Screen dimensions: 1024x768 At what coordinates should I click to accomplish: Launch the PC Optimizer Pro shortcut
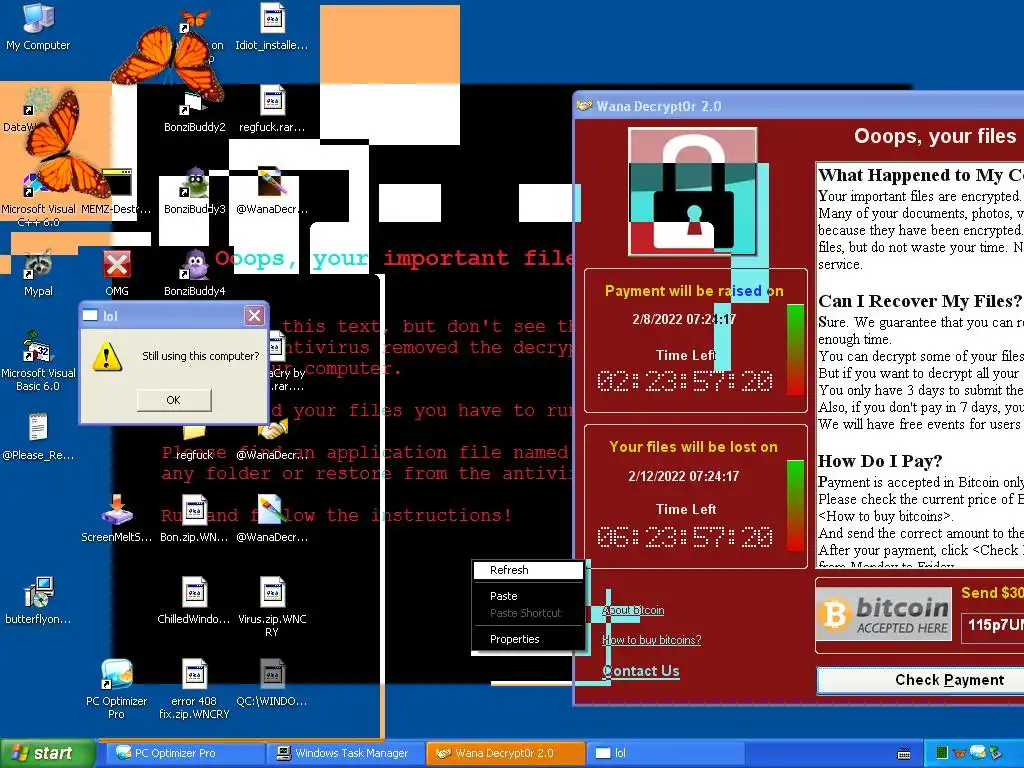pyautogui.click(x=116, y=688)
